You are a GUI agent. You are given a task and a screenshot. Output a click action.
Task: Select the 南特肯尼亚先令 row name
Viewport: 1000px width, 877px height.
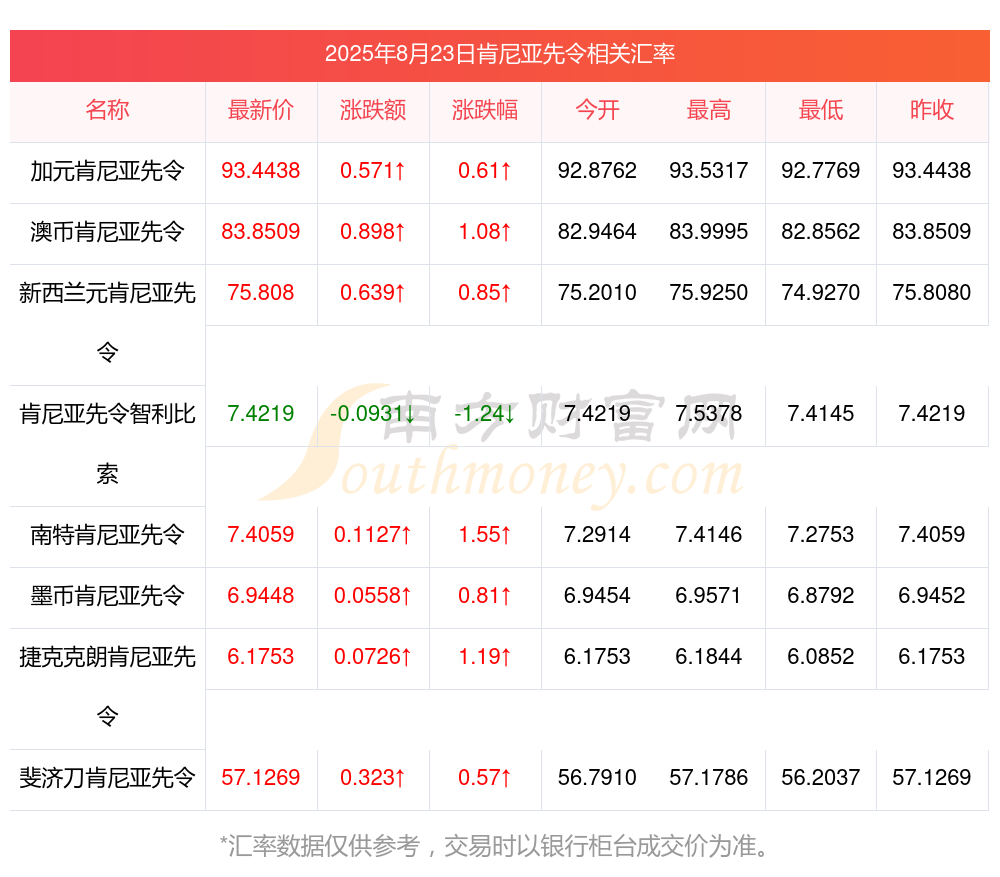point(107,534)
